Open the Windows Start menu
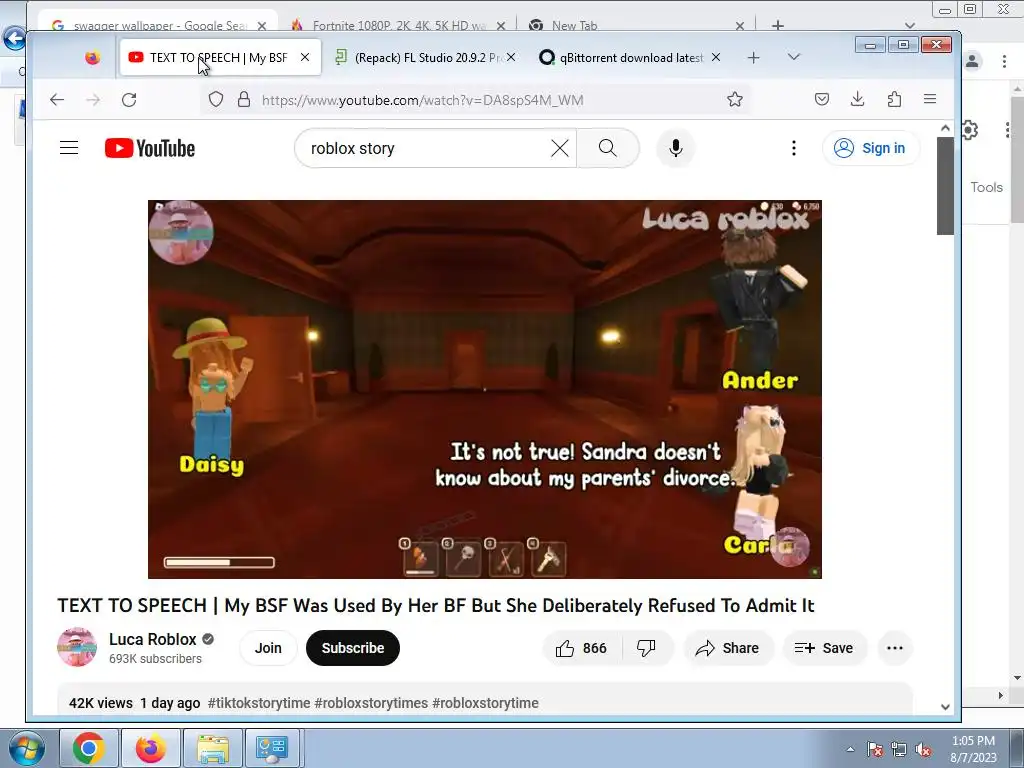Screen dimensions: 1024x768 (x=27, y=748)
